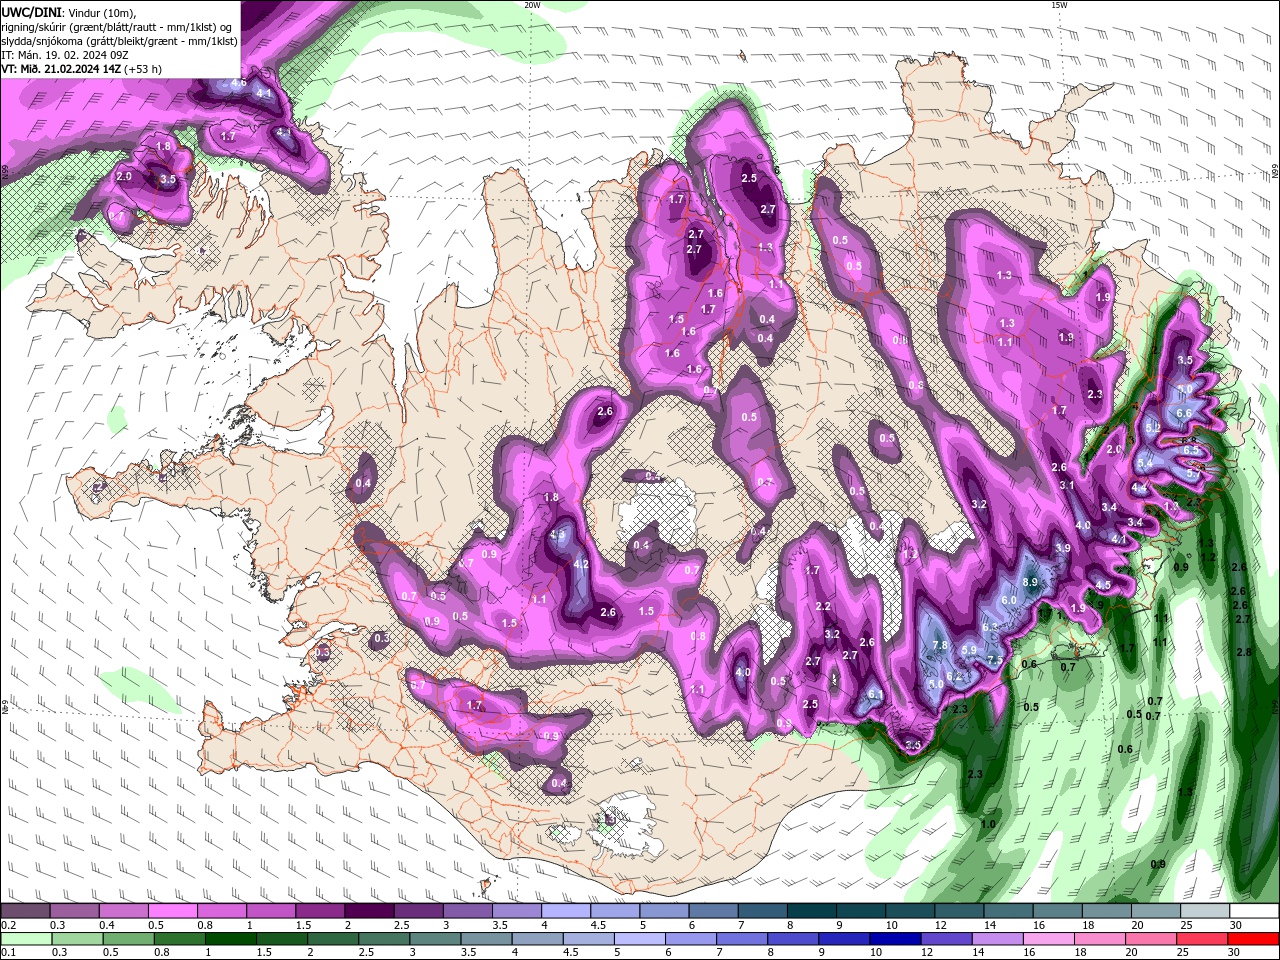Click the 7.5 snowfall value
The height and width of the screenshot is (960, 1280).
pos(995,661)
